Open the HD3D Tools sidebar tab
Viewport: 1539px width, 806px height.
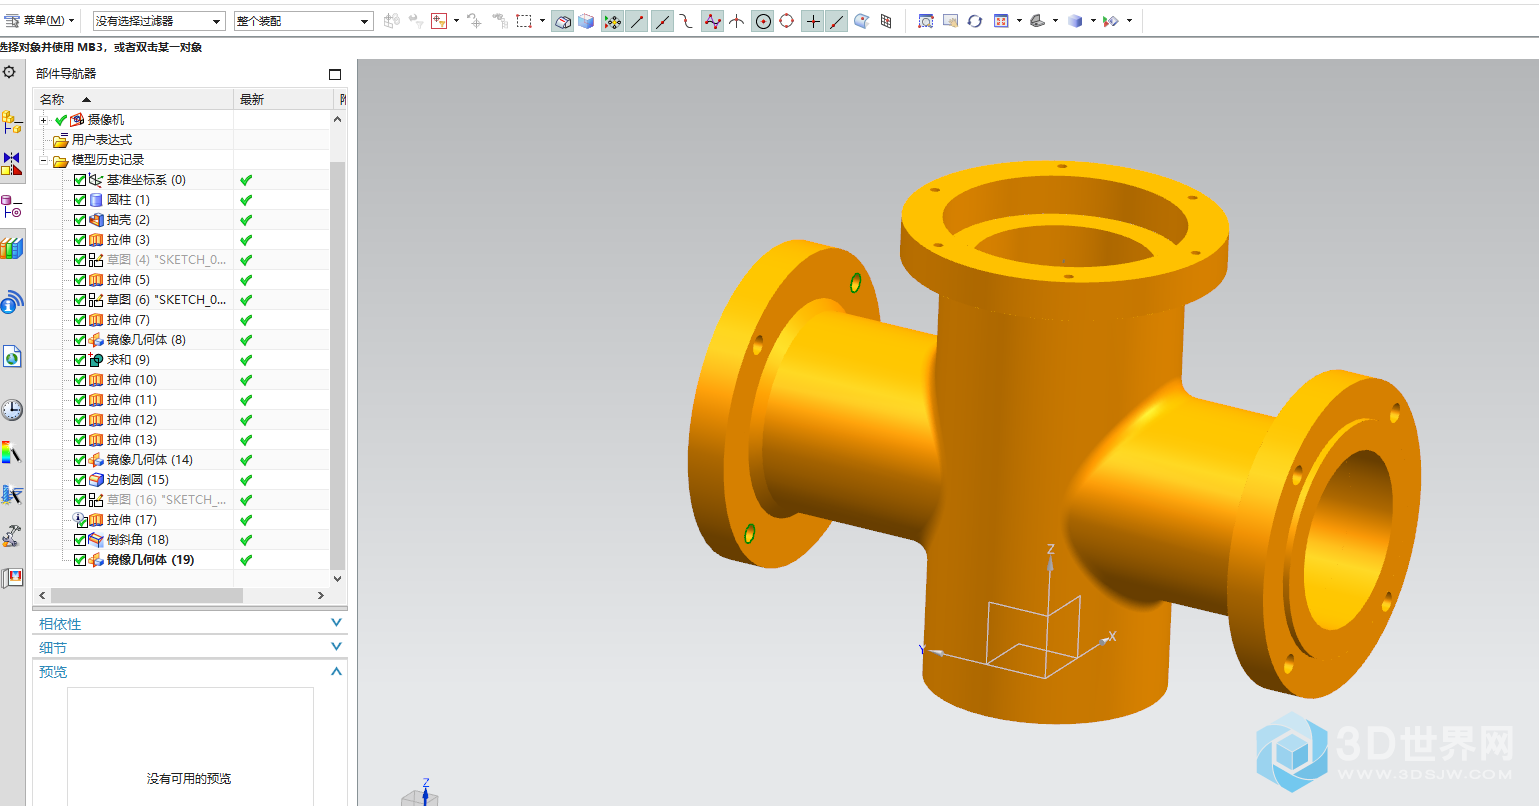coord(12,302)
